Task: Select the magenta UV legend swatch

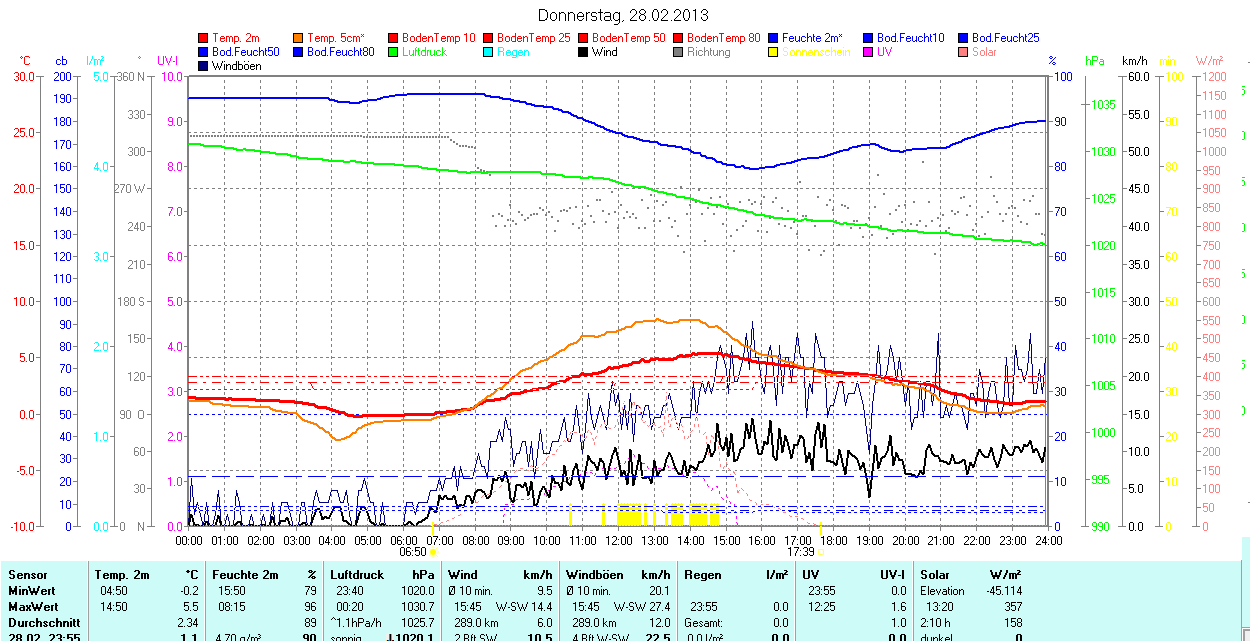Action: tap(869, 52)
